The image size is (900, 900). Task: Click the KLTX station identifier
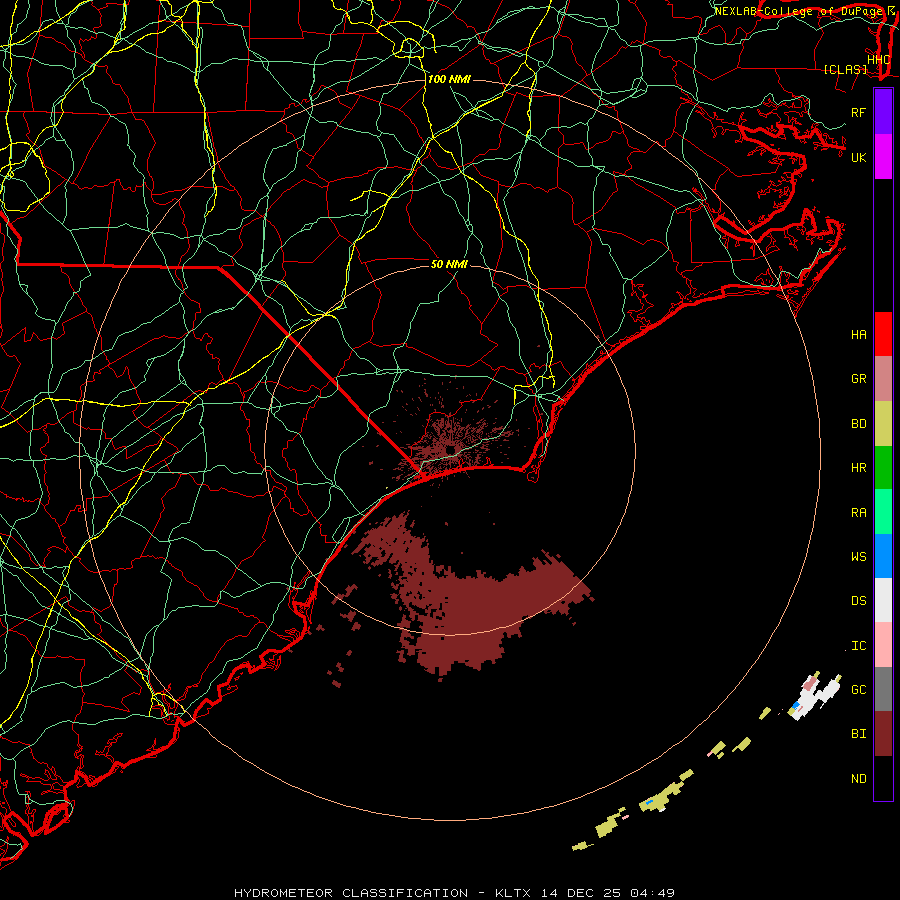513,893
